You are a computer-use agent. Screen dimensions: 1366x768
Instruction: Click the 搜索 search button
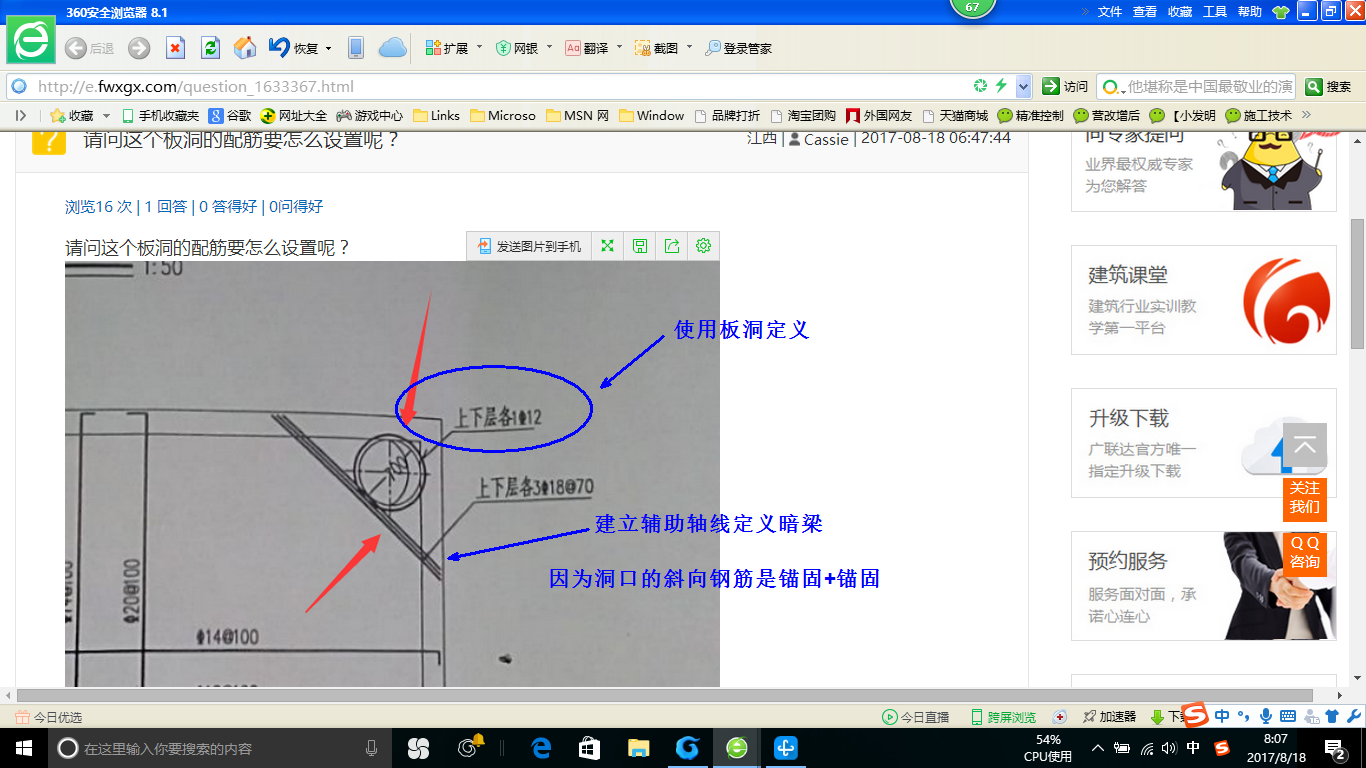[1330, 86]
